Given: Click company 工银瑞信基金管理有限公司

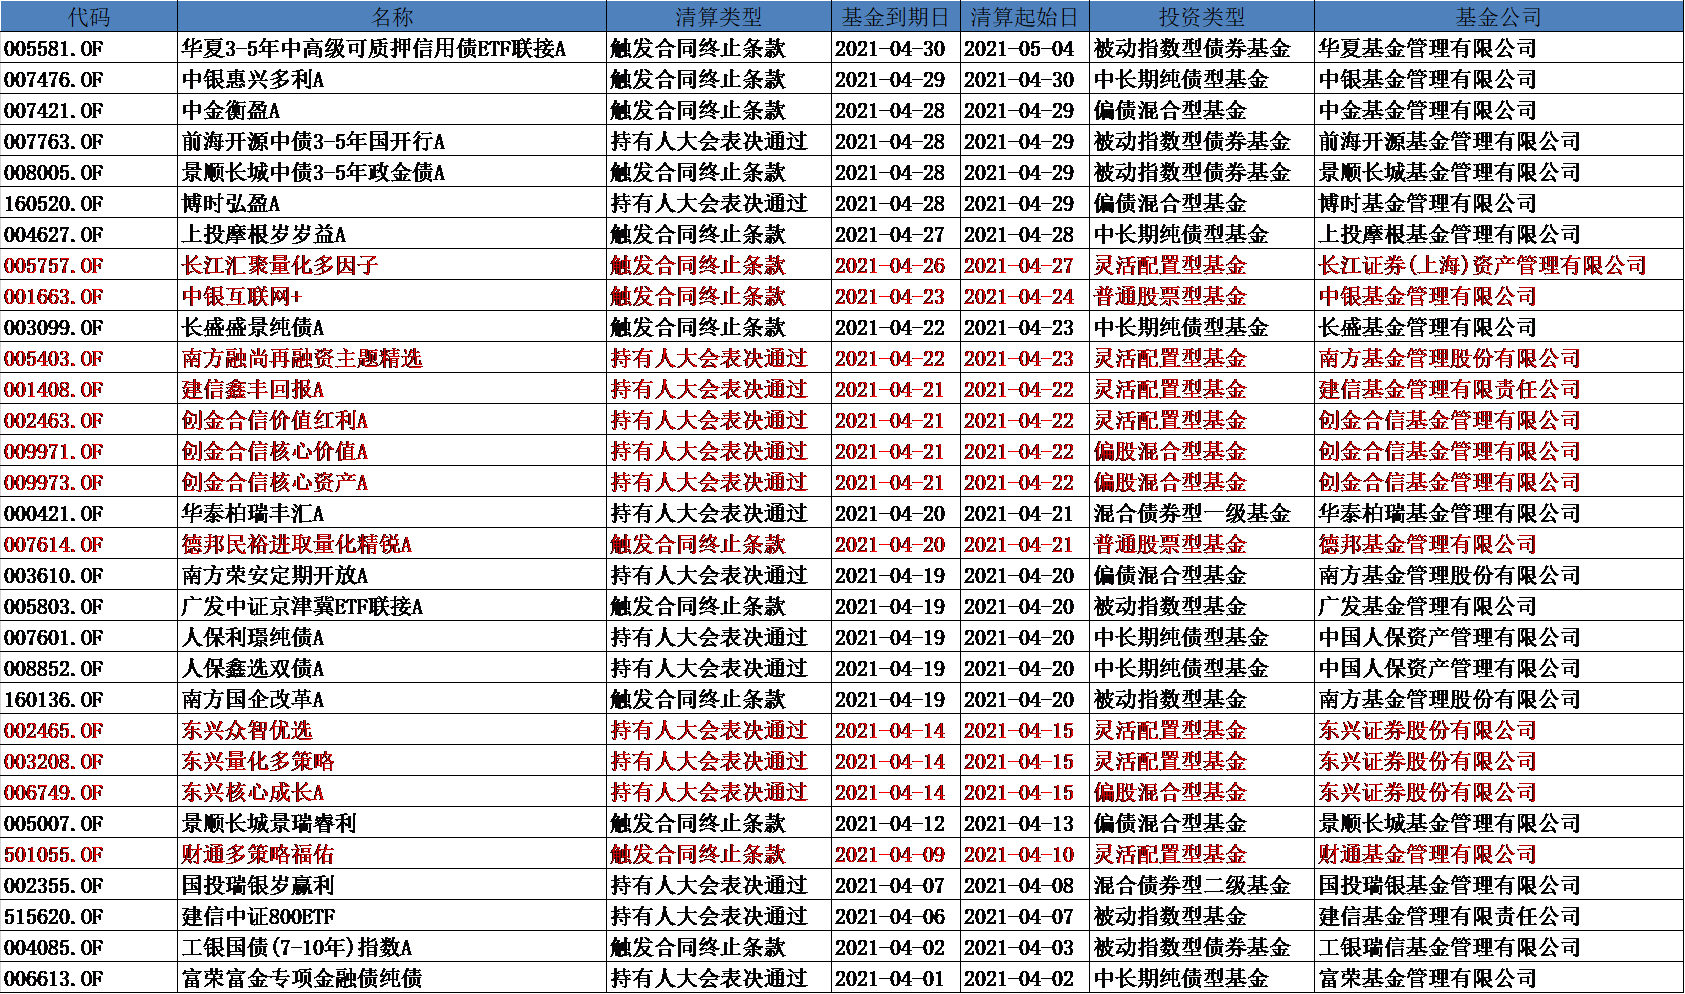Looking at the screenshot, I should point(1450,948).
